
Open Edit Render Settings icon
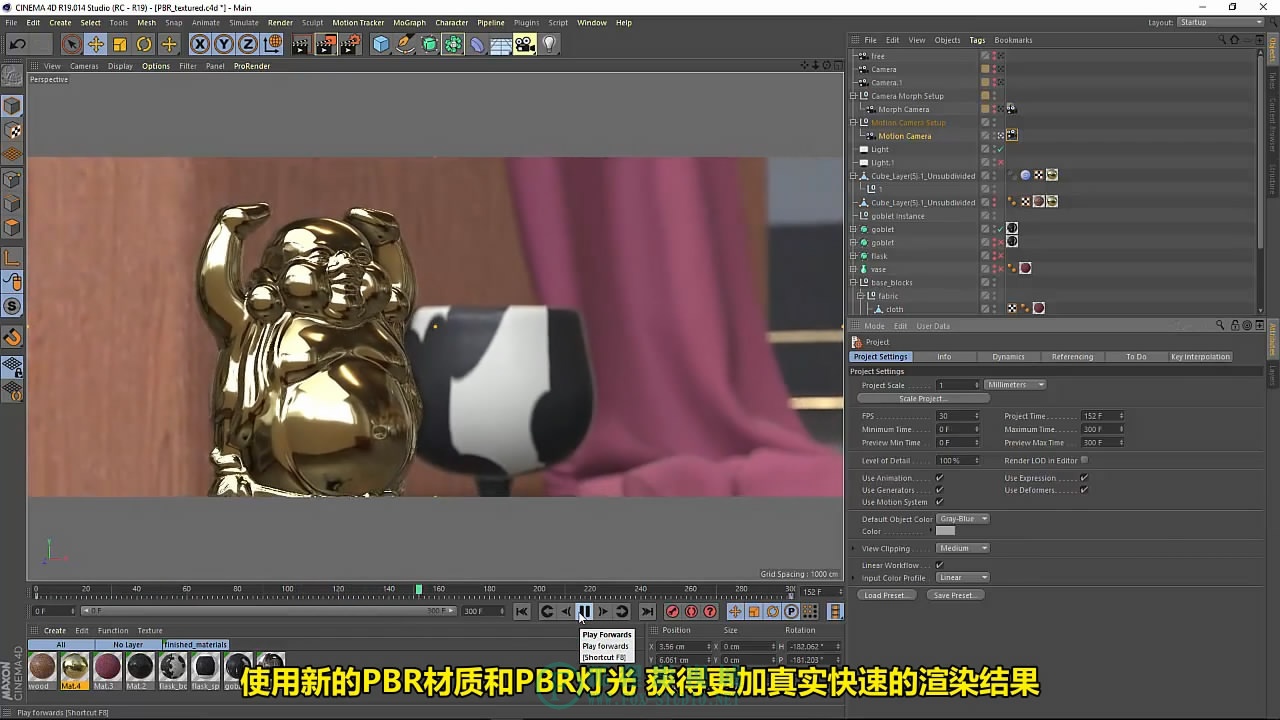click(x=351, y=44)
